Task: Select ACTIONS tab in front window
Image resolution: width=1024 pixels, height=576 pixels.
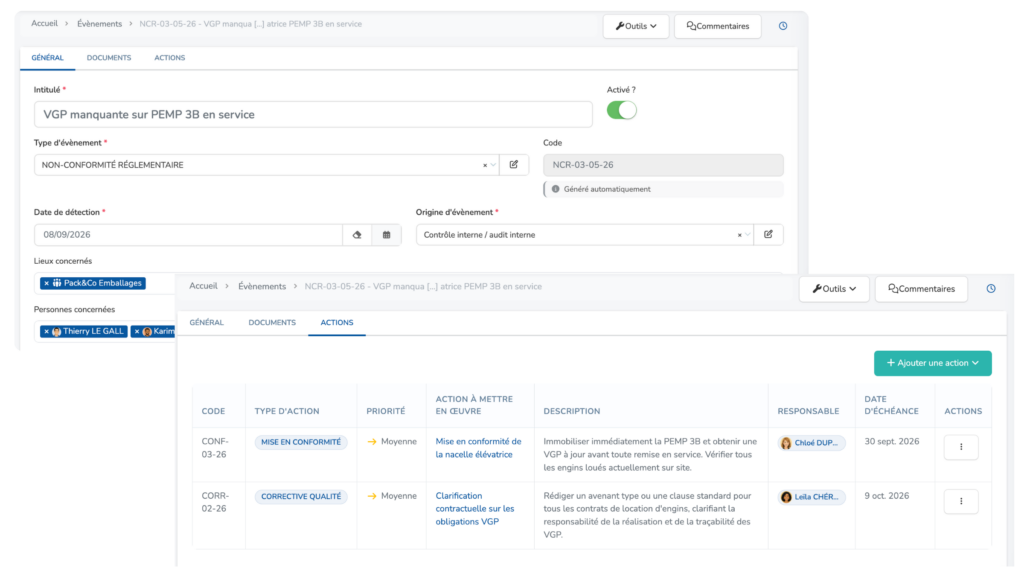Action: (x=337, y=323)
